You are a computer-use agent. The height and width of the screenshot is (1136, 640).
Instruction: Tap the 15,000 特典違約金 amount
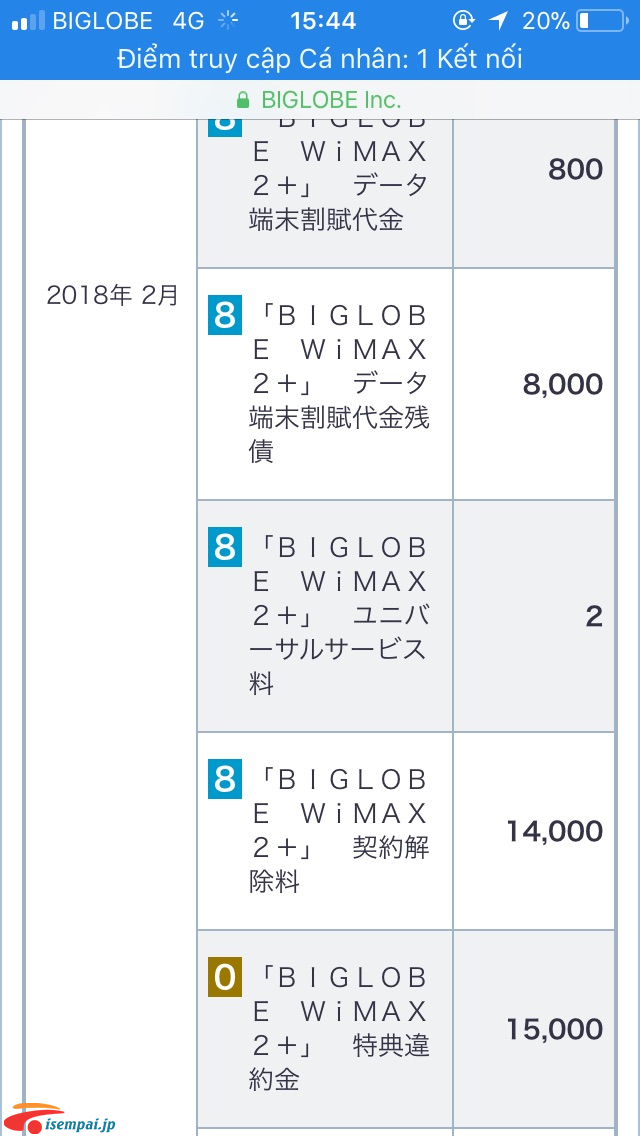pyautogui.click(x=555, y=1029)
